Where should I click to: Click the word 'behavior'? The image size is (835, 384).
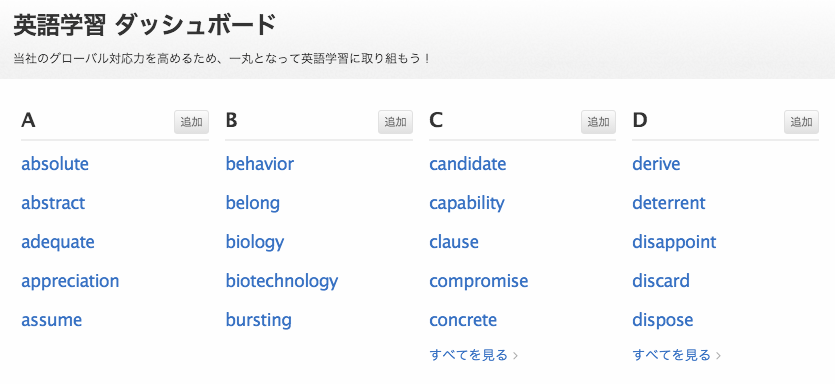click(x=259, y=164)
